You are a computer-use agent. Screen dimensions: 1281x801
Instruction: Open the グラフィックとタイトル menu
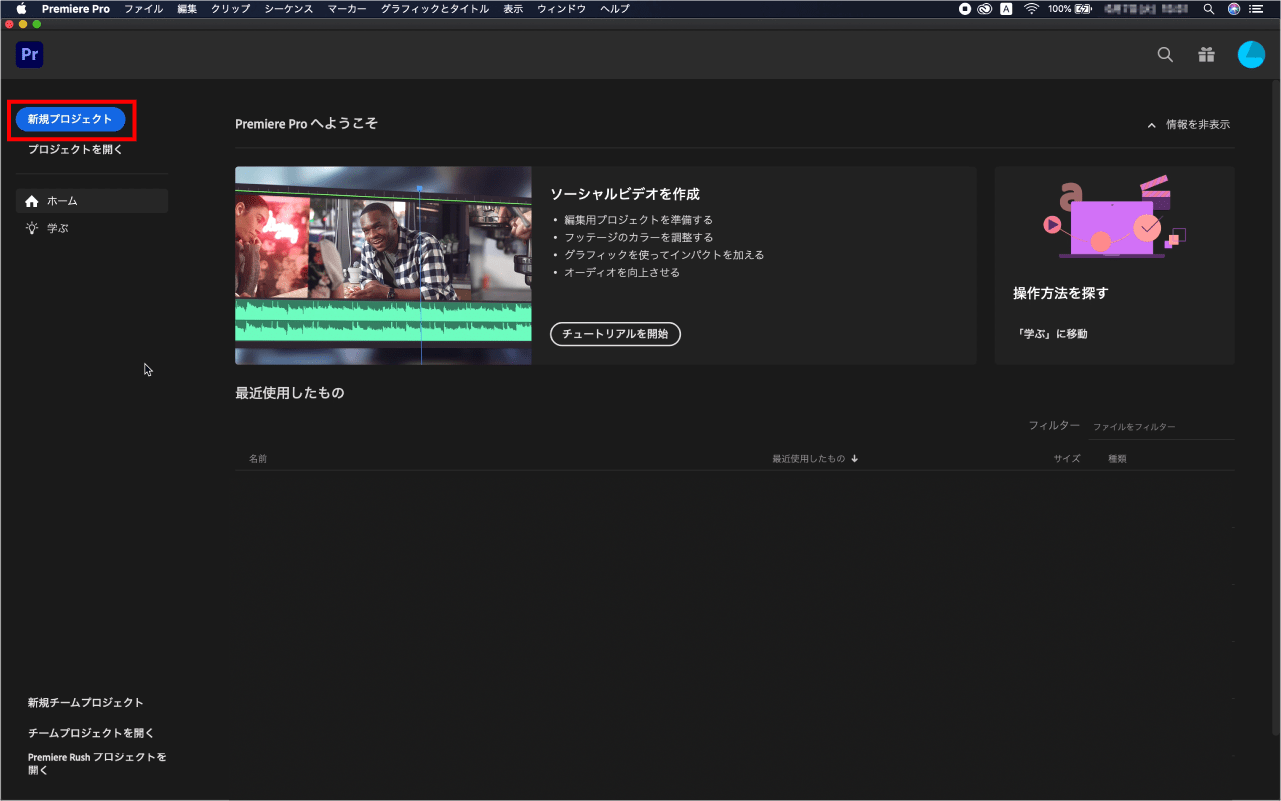tap(435, 9)
